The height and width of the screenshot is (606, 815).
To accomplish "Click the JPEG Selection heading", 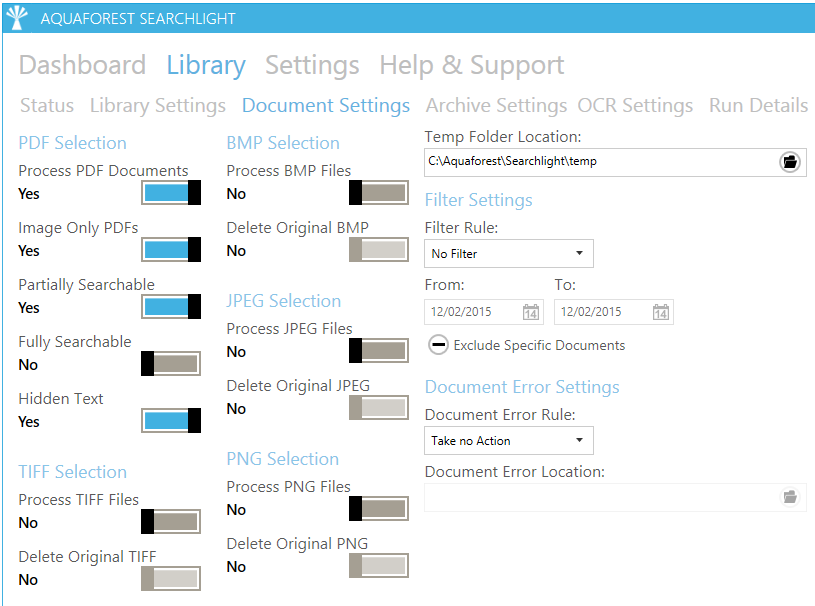I will click(283, 301).
